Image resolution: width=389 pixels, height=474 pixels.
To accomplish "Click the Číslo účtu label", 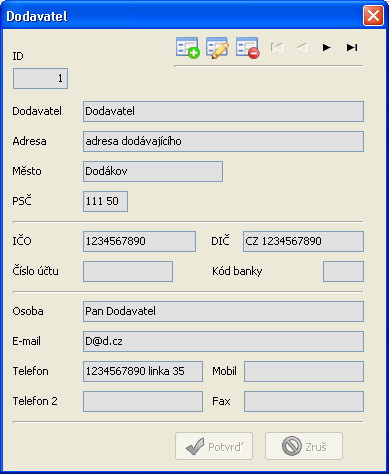I will coord(35,271).
